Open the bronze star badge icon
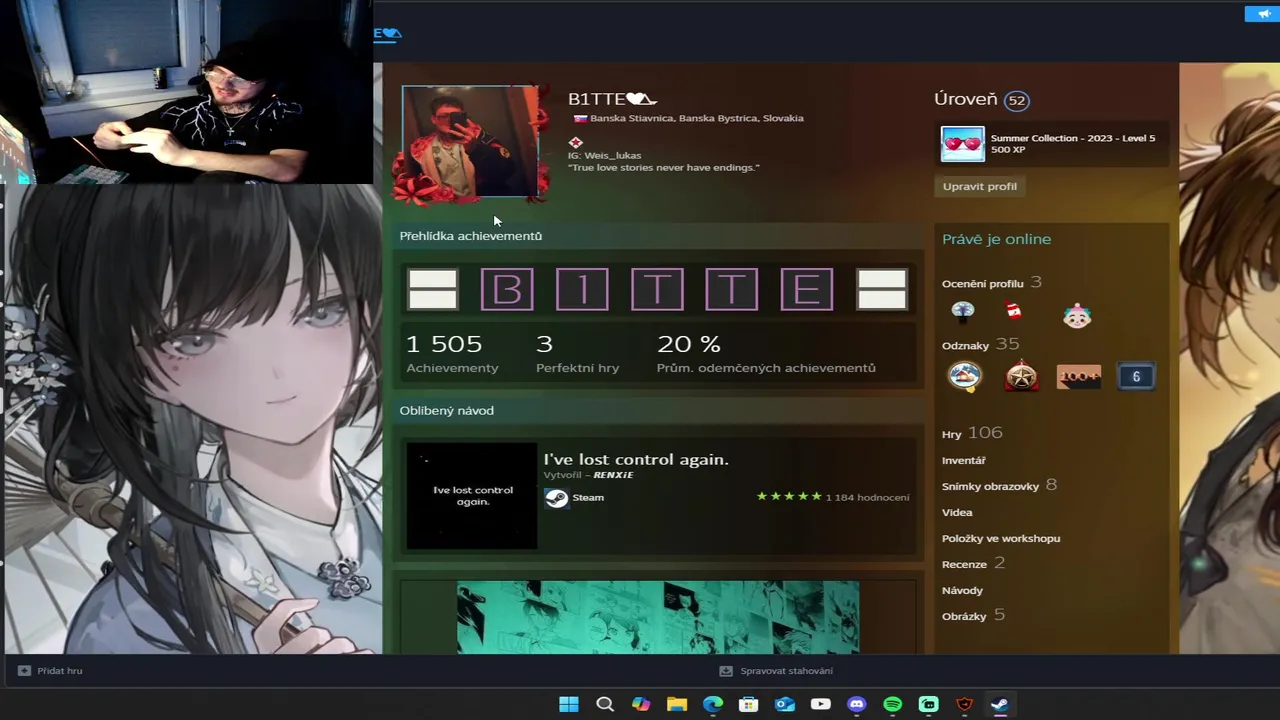The height and width of the screenshot is (720, 1280). (x=1021, y=376)
